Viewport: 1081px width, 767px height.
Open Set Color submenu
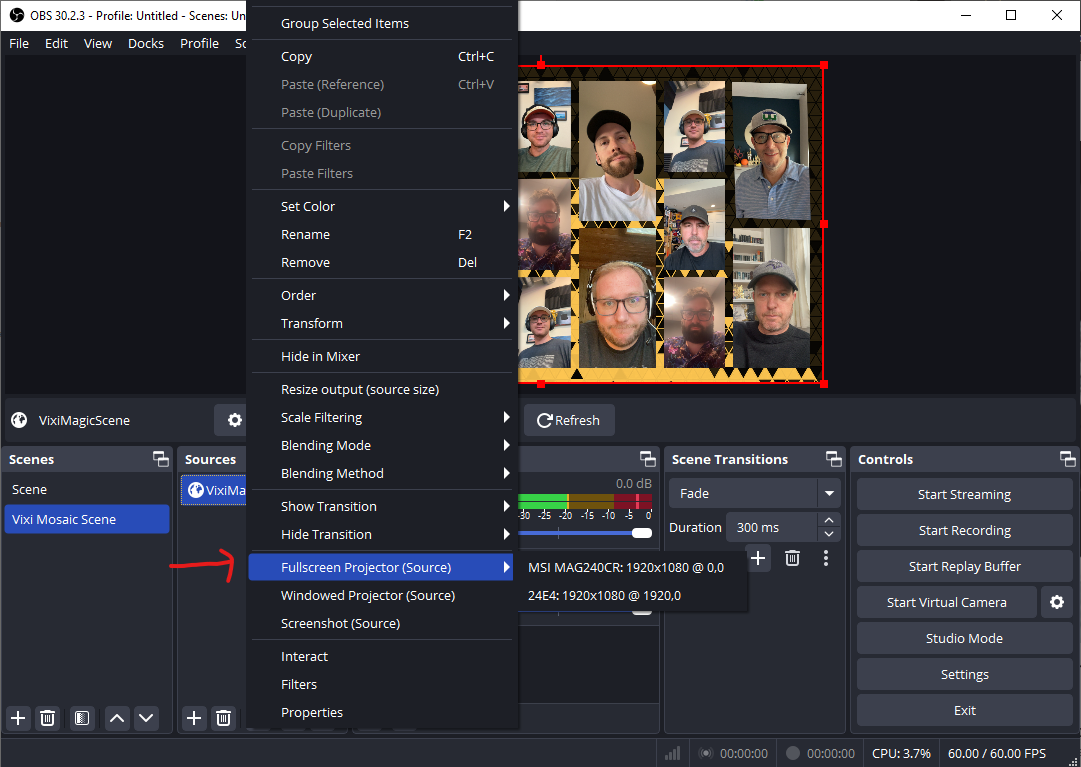[382, 206]
